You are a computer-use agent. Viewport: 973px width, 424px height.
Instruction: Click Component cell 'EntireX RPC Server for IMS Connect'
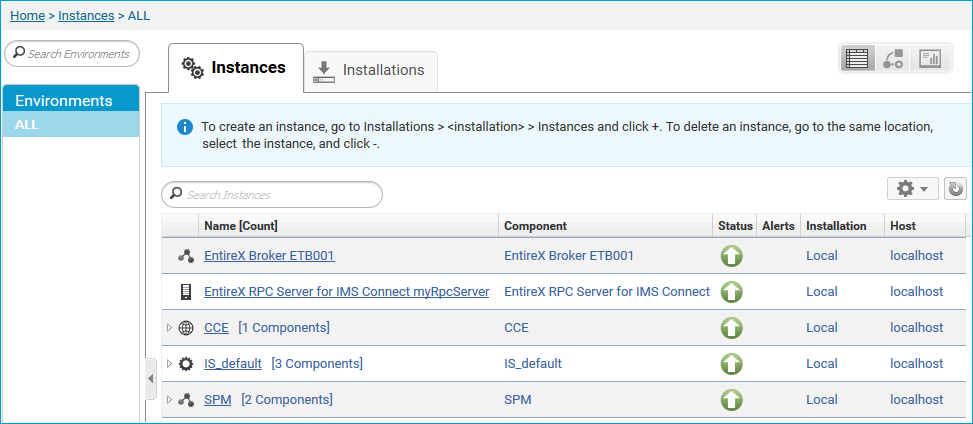607,292
